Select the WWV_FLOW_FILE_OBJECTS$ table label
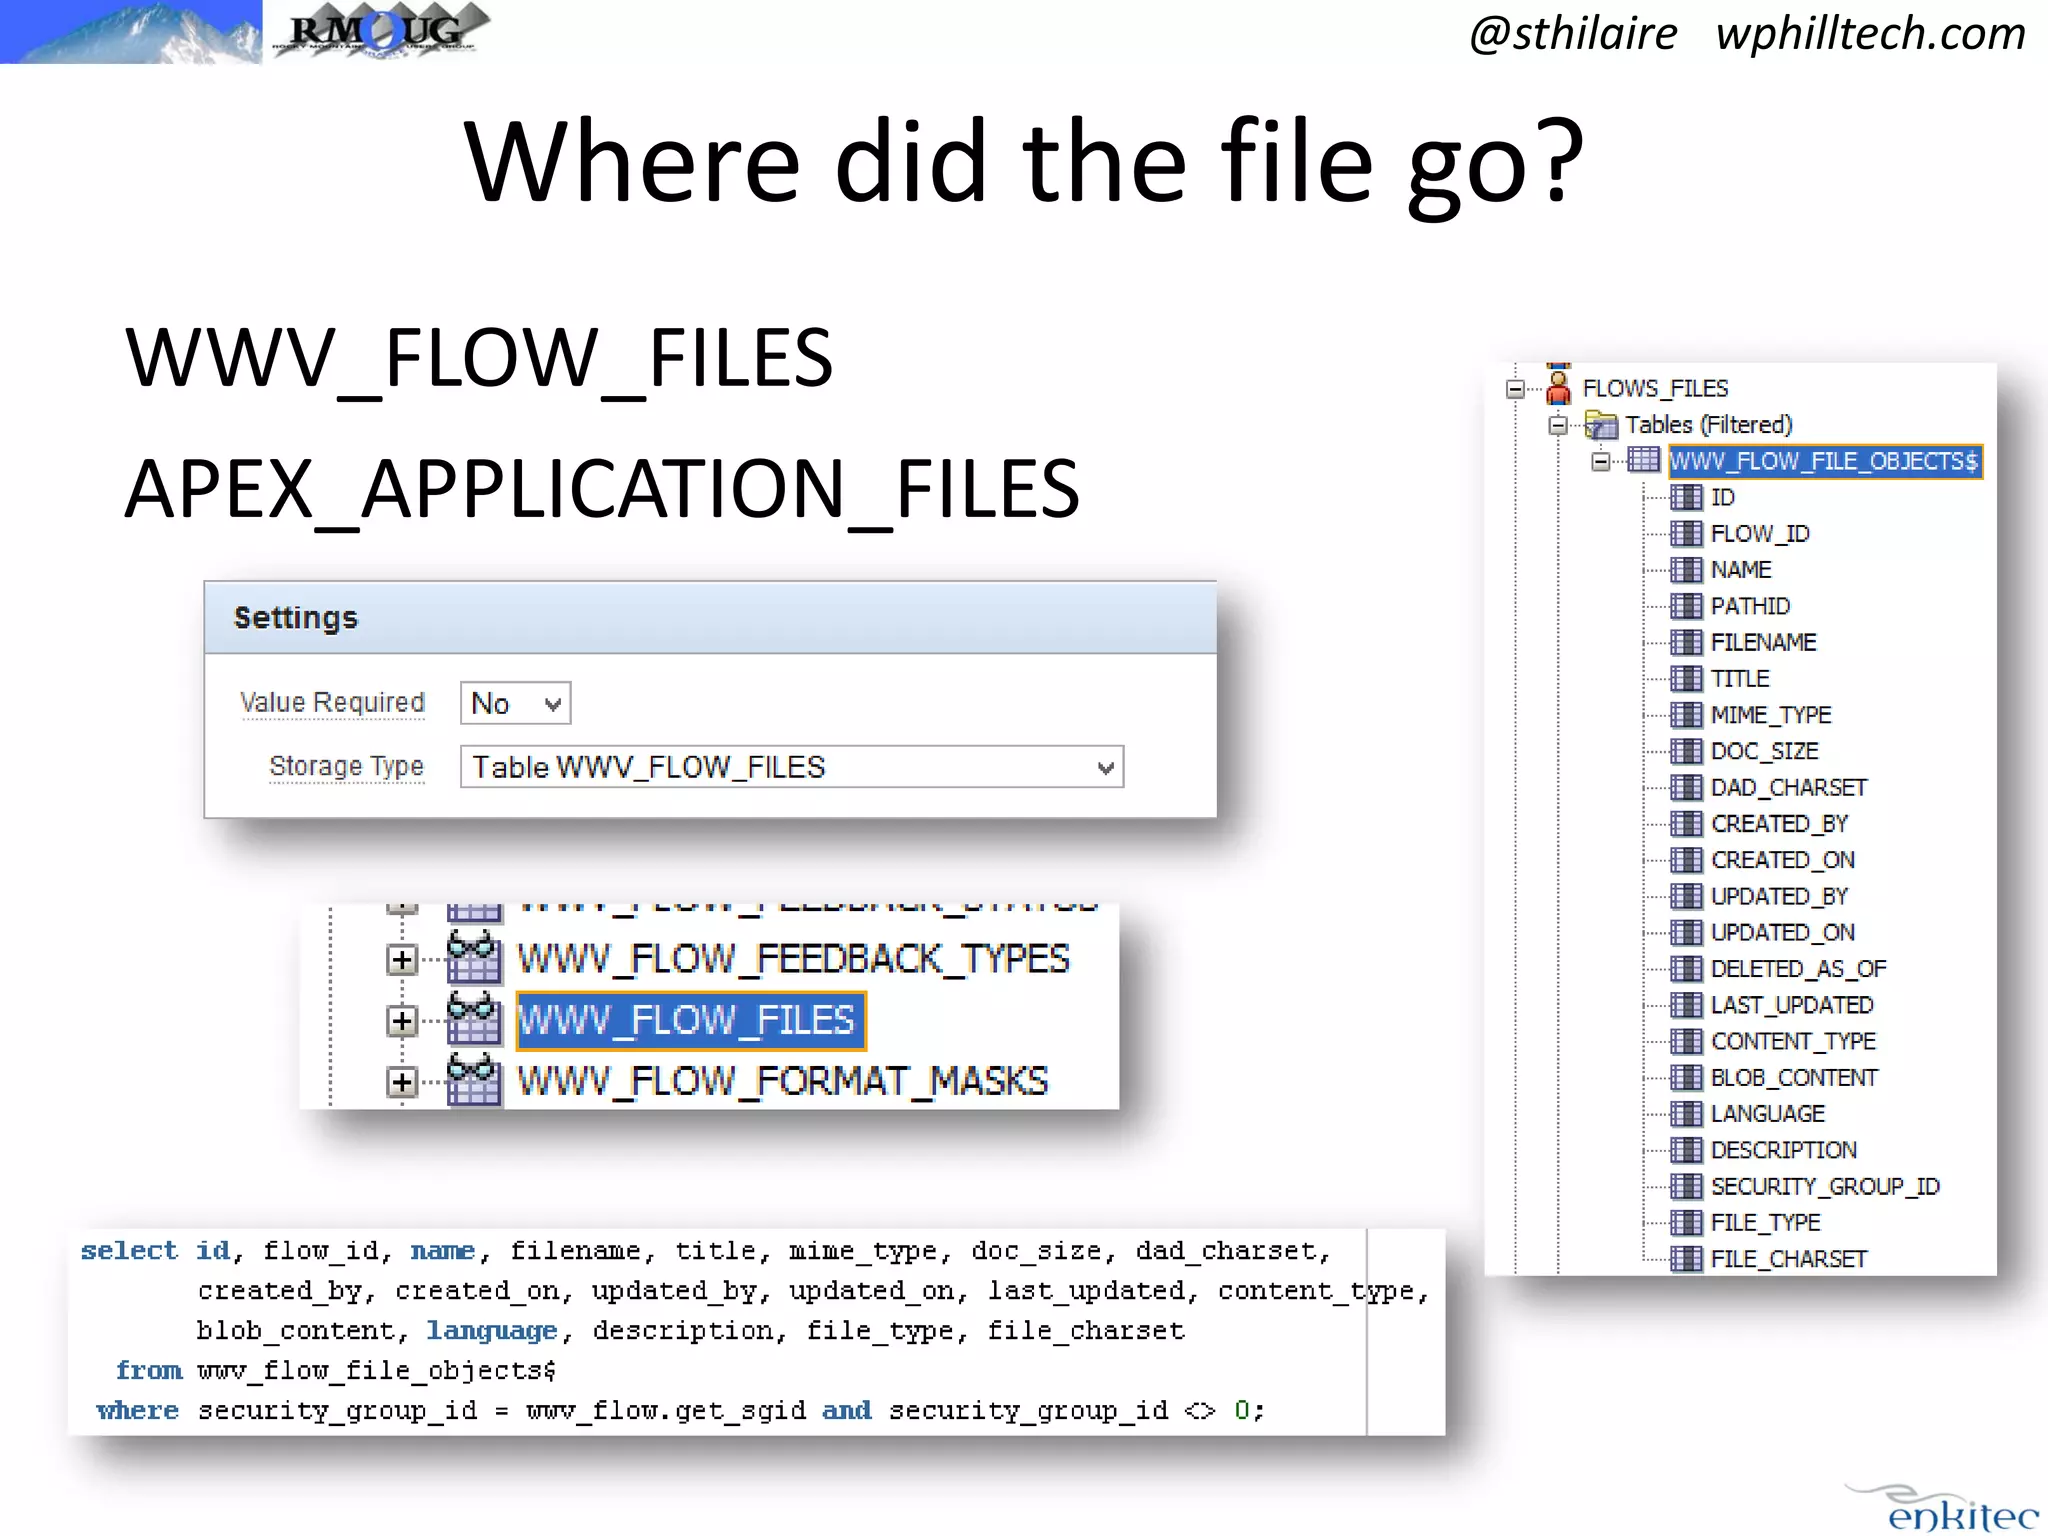2048x1536 pixels. click(1825, 461)
